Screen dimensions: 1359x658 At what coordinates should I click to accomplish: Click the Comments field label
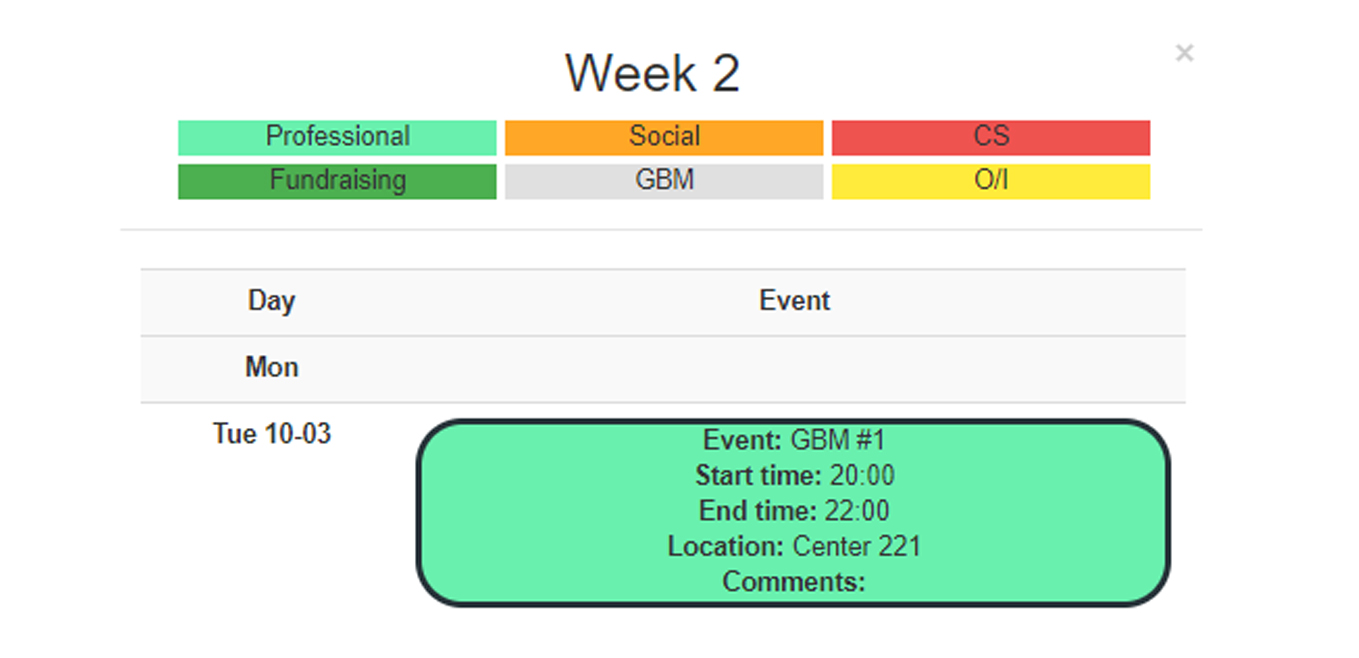point(794,581)
